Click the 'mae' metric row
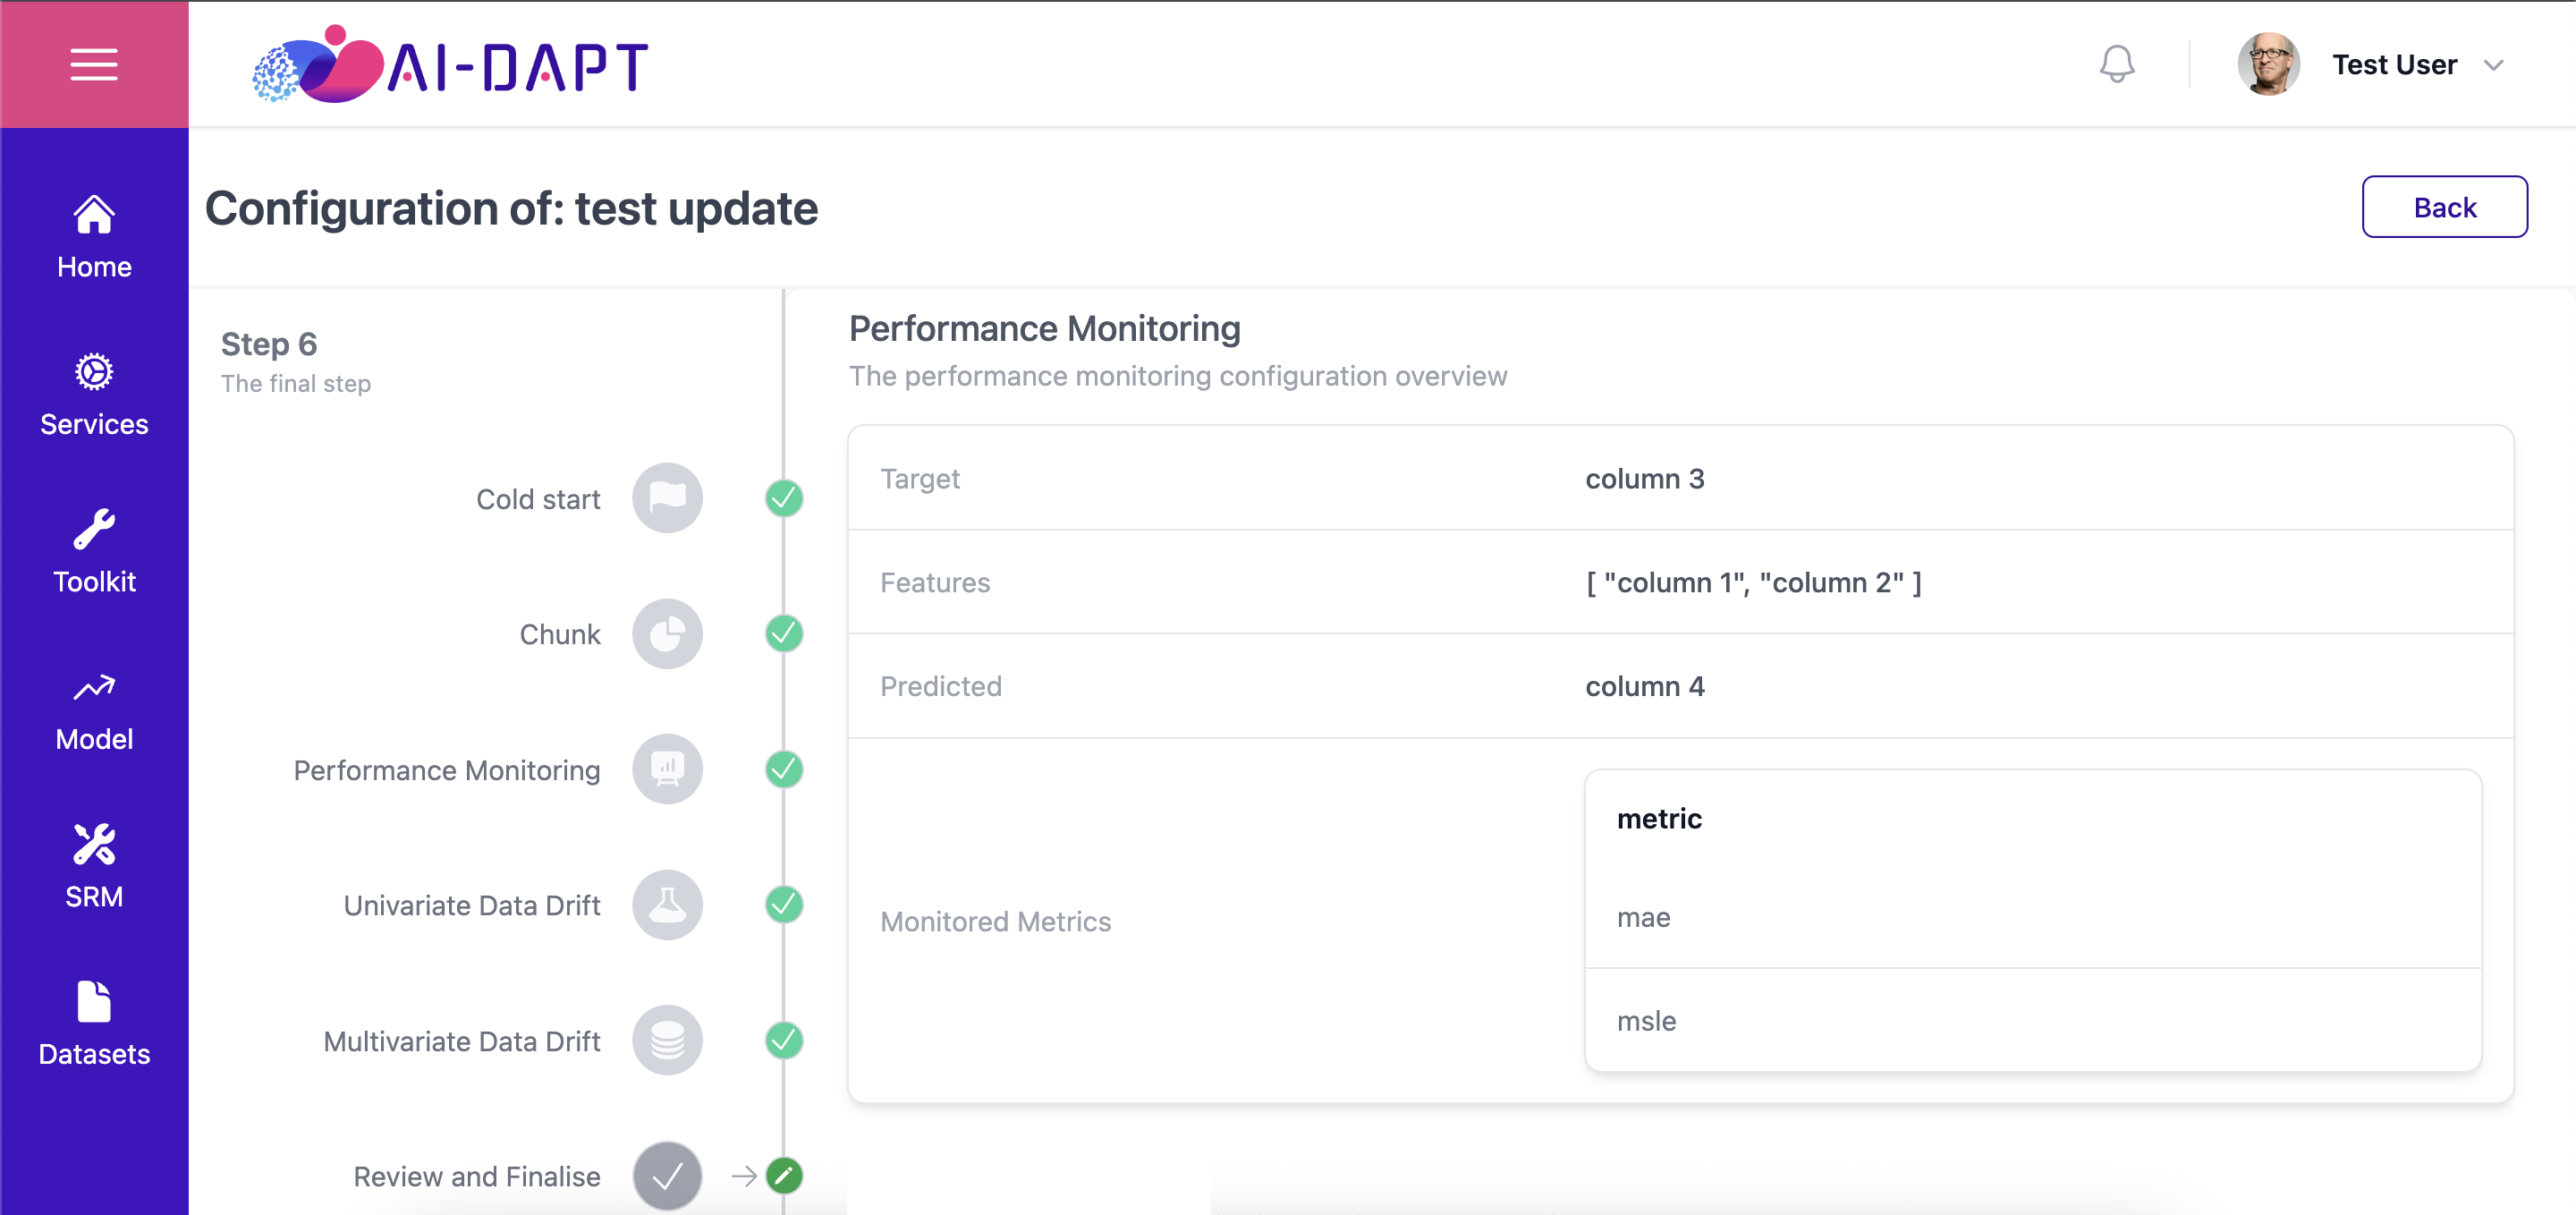Image resolution: width=2576 pixels, height=1215 pixels. [x=2032, y=917]
